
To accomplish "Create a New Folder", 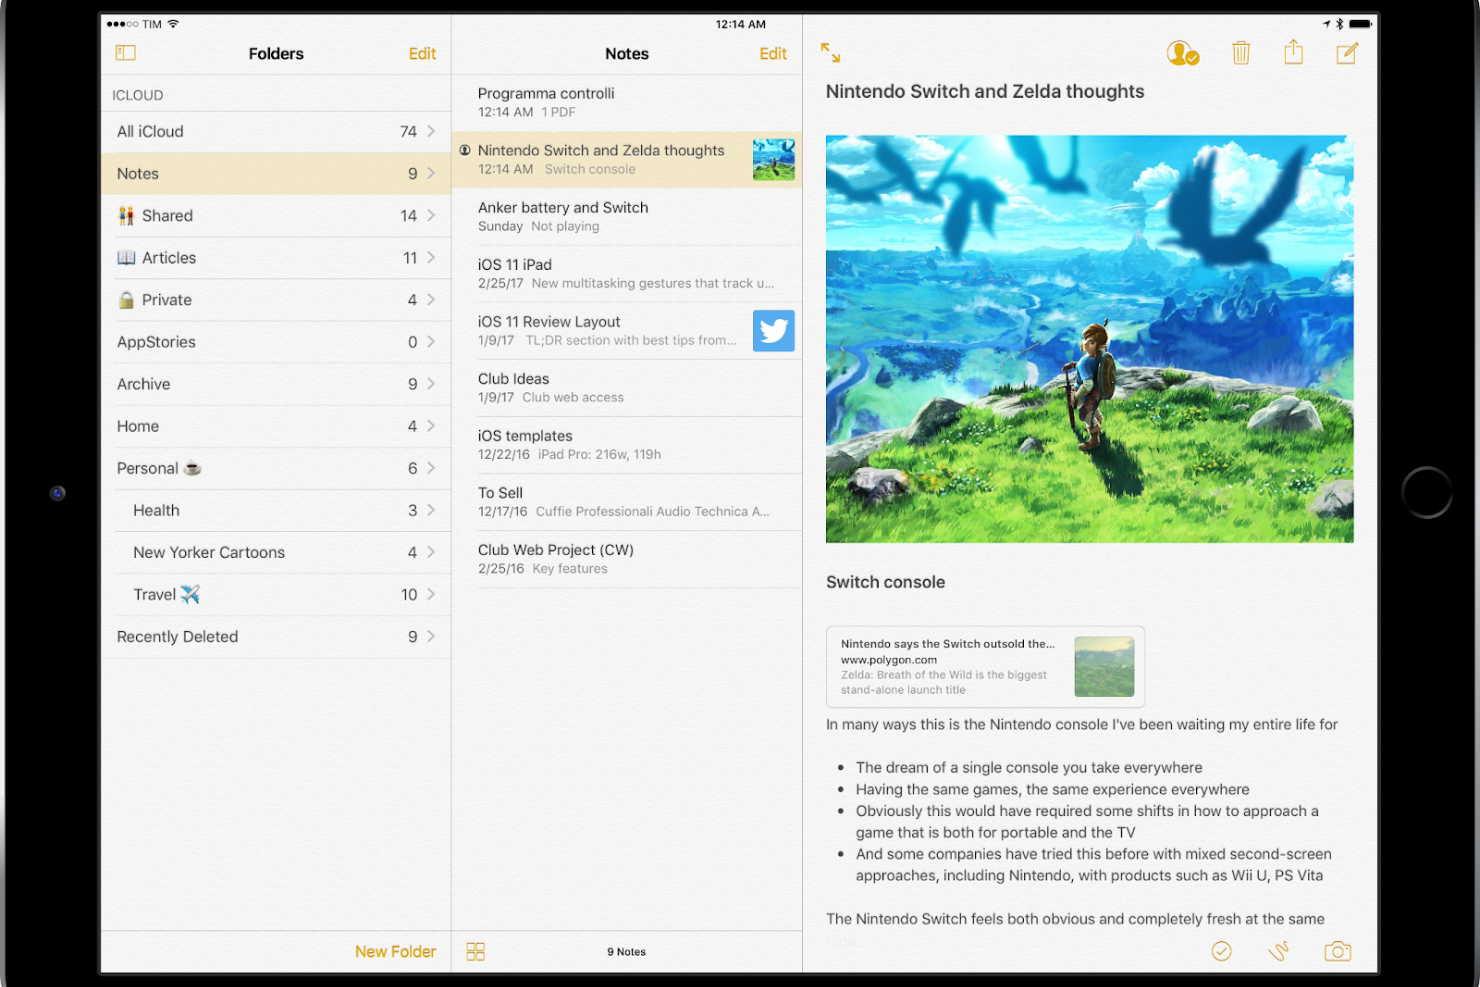I will pos(396,951).
